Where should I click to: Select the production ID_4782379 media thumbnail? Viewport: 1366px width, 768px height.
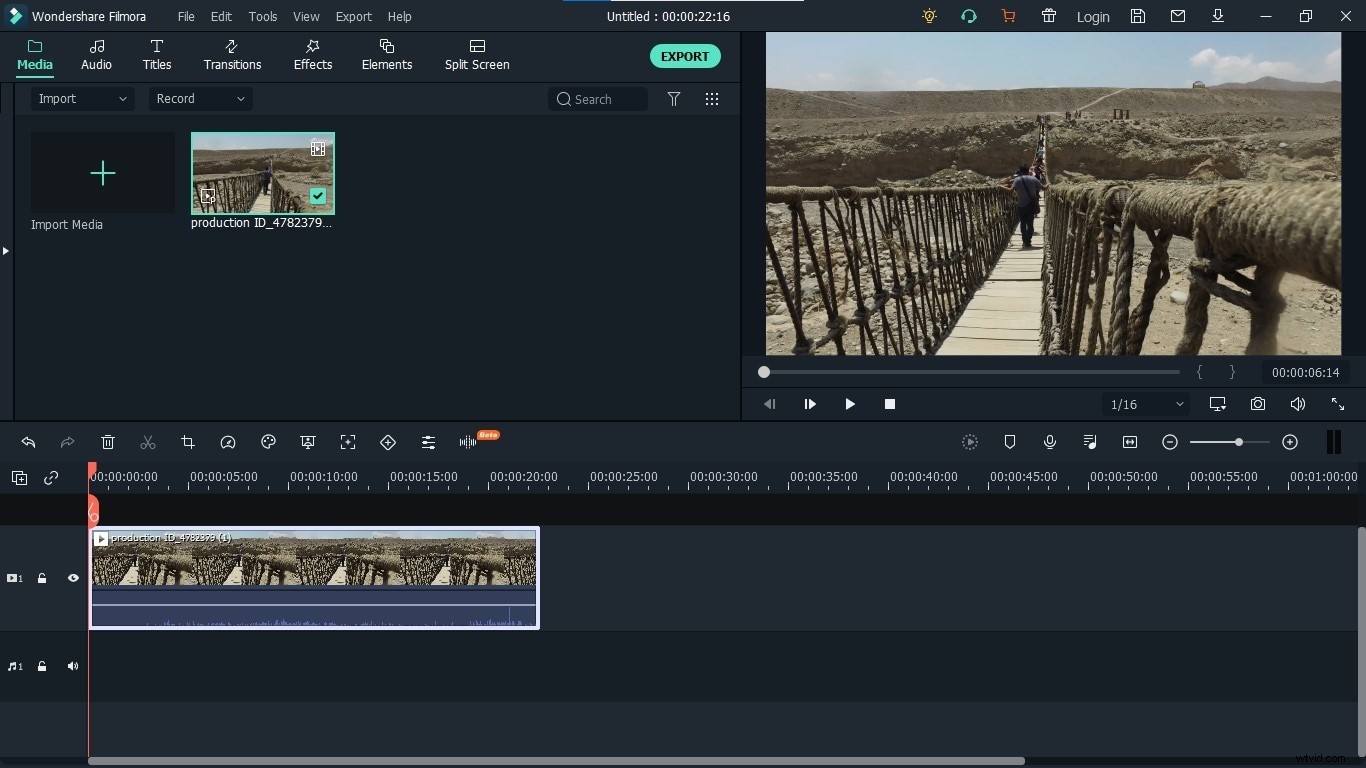click(262, 172)
